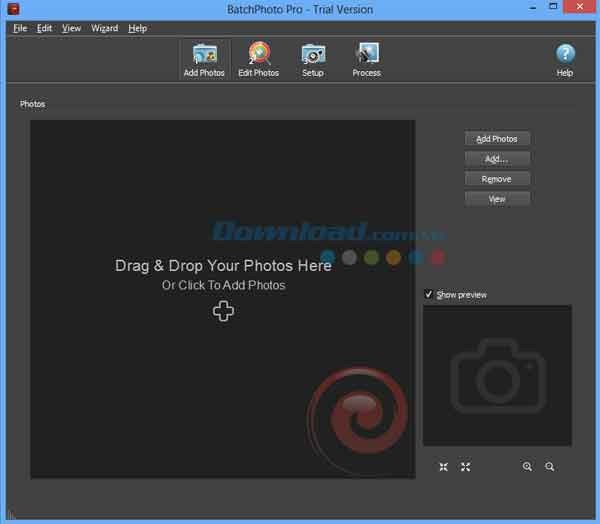Expand the View menu in the menu bar
Viewport: 600px width, 524px height.
coord(71,28)
